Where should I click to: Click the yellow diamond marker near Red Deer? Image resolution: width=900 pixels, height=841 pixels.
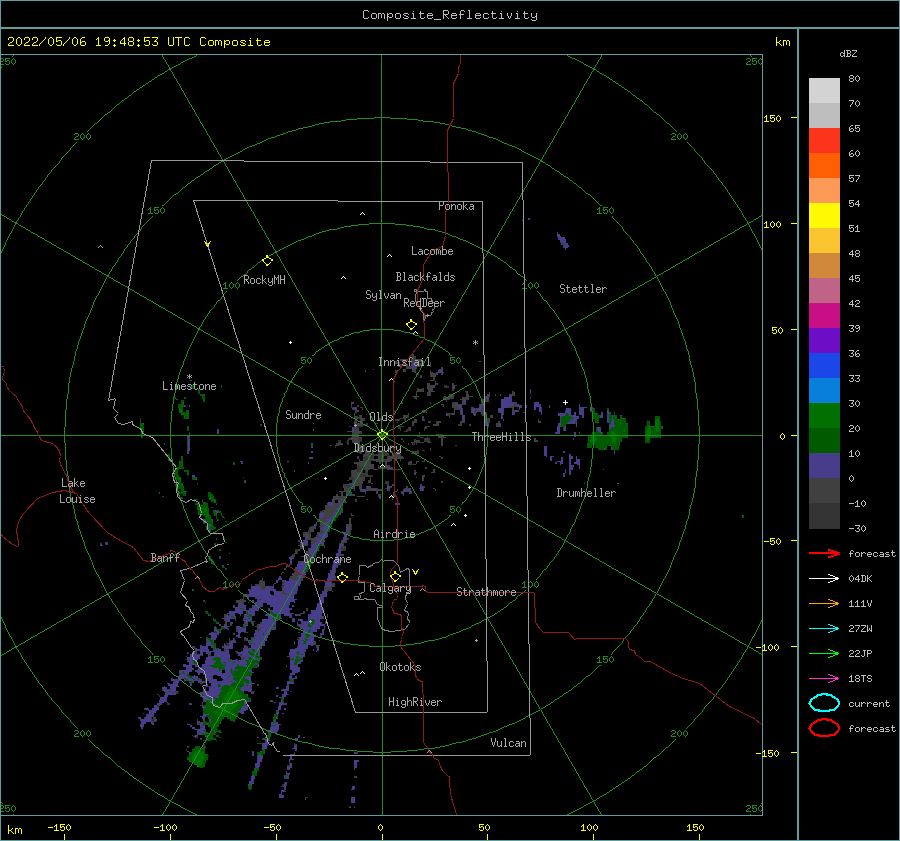[x=411, y=325]
